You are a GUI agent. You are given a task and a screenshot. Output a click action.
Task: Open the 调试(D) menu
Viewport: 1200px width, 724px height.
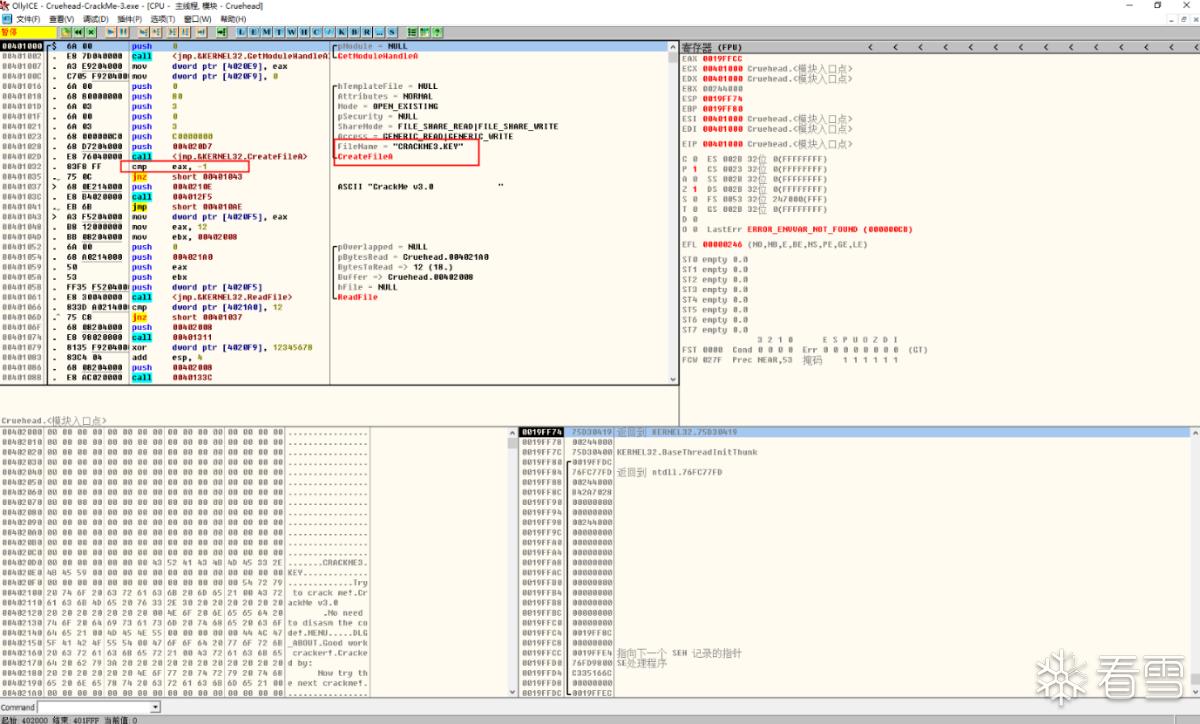tap(96, 19)
